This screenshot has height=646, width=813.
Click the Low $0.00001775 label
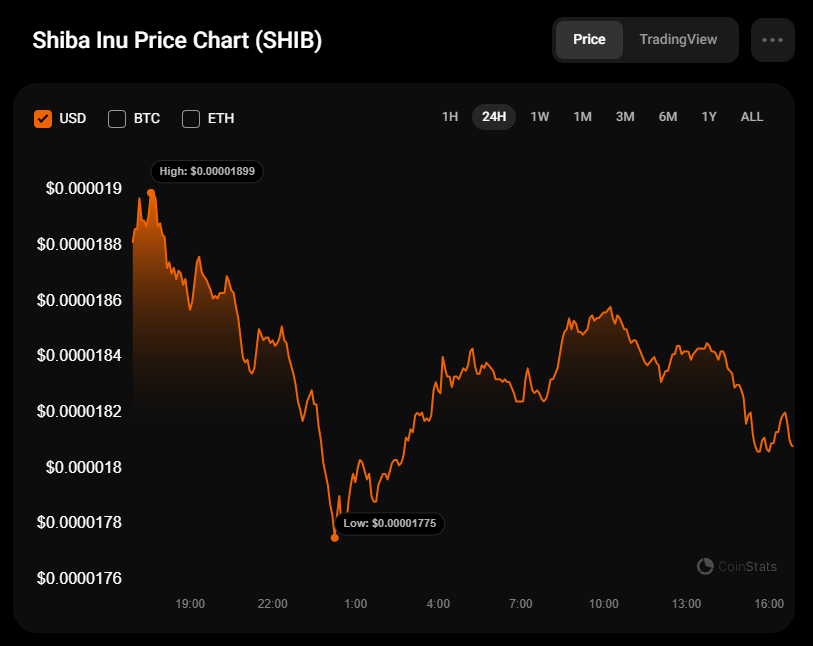tap(389, 523)
